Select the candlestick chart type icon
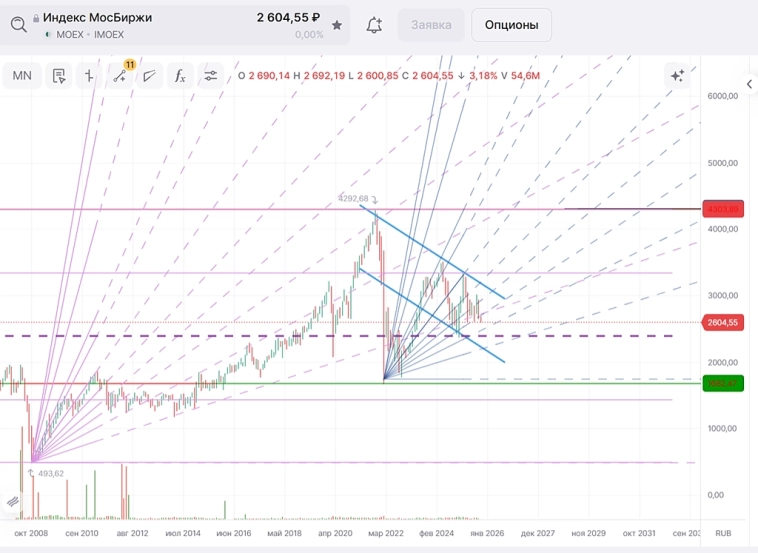Viewport: 758px width, 553px height. [89, 76]
